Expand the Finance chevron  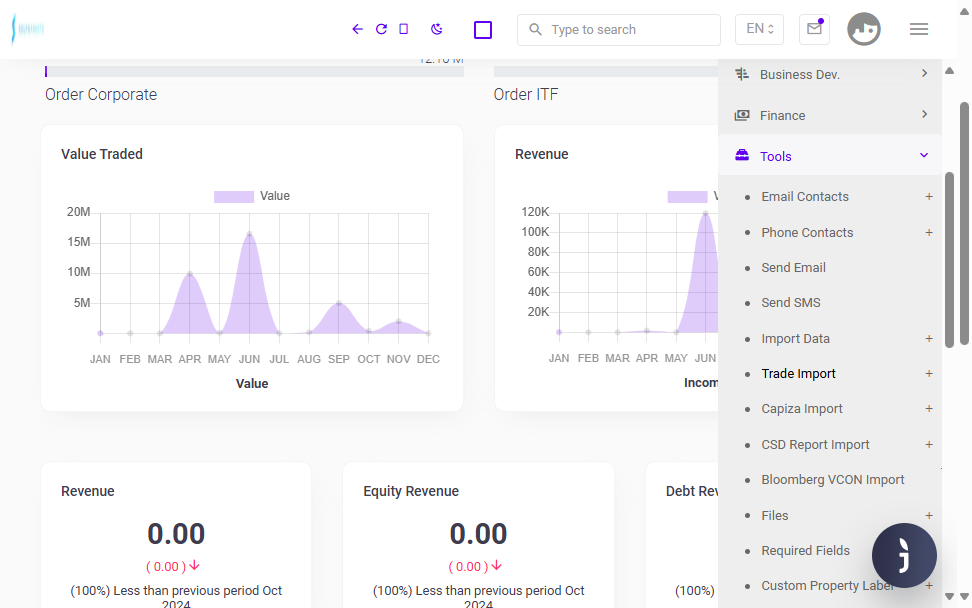pos(924,114)
